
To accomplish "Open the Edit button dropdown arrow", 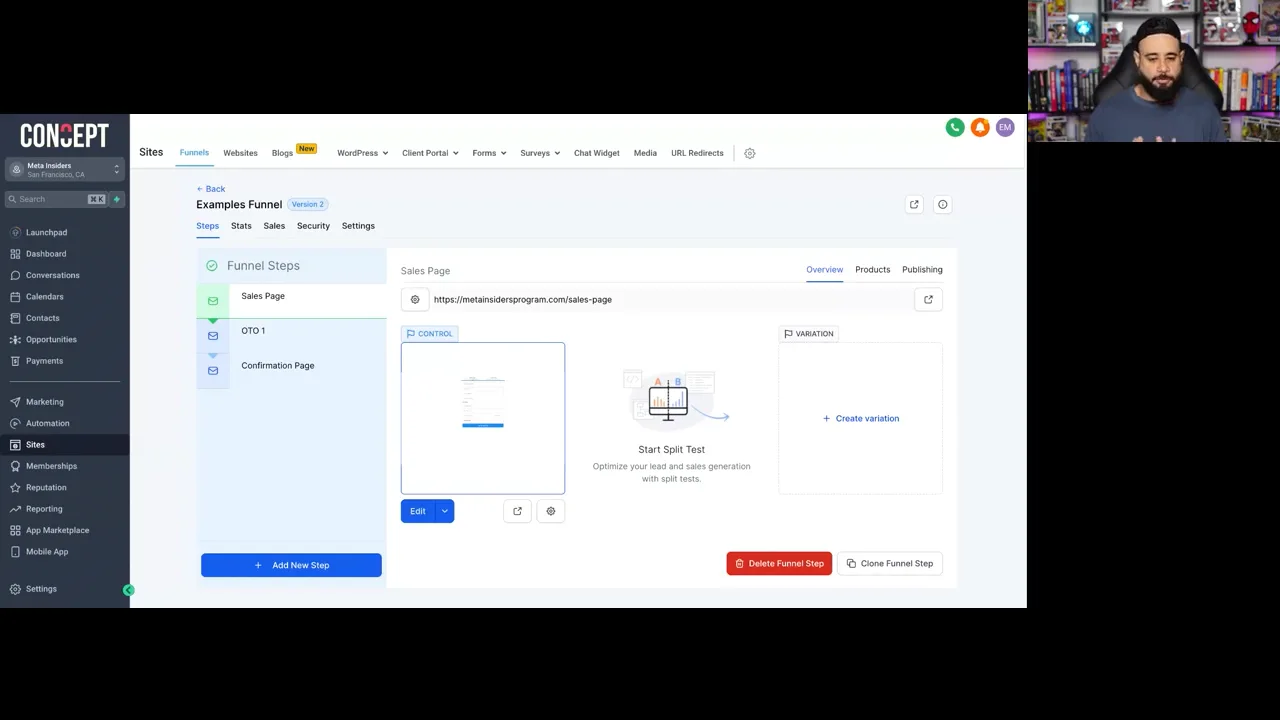I will [445, 511].
